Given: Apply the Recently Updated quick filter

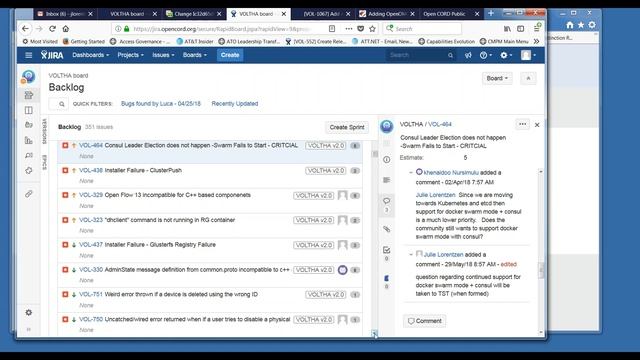Looking at the screenshot, I should pyautogui.click(x=235, y=104).
